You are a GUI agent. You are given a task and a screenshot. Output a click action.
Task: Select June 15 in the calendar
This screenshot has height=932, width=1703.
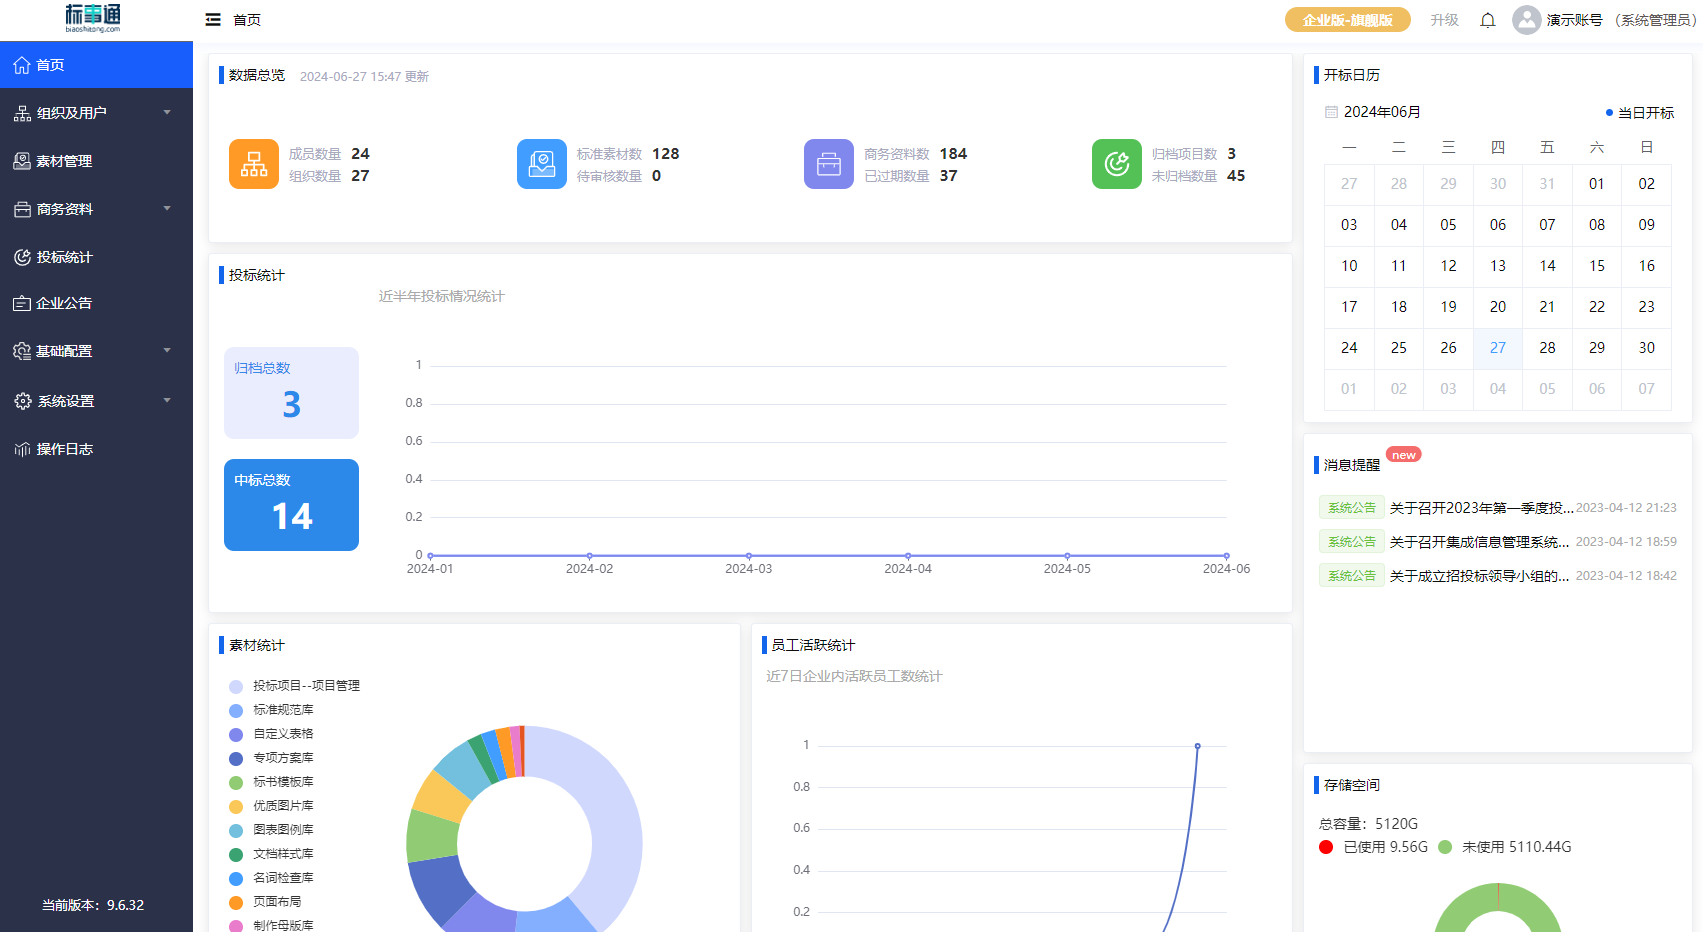(x=1597, y=266)
